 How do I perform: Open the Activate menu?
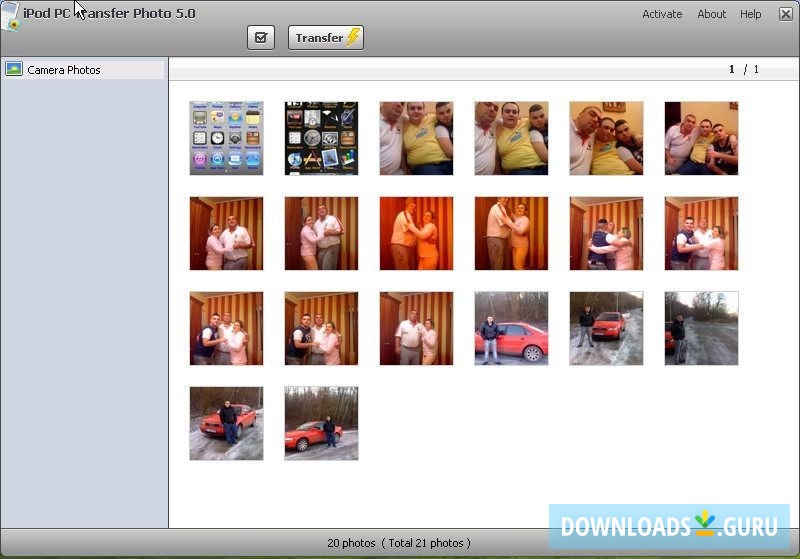(662, 14)
